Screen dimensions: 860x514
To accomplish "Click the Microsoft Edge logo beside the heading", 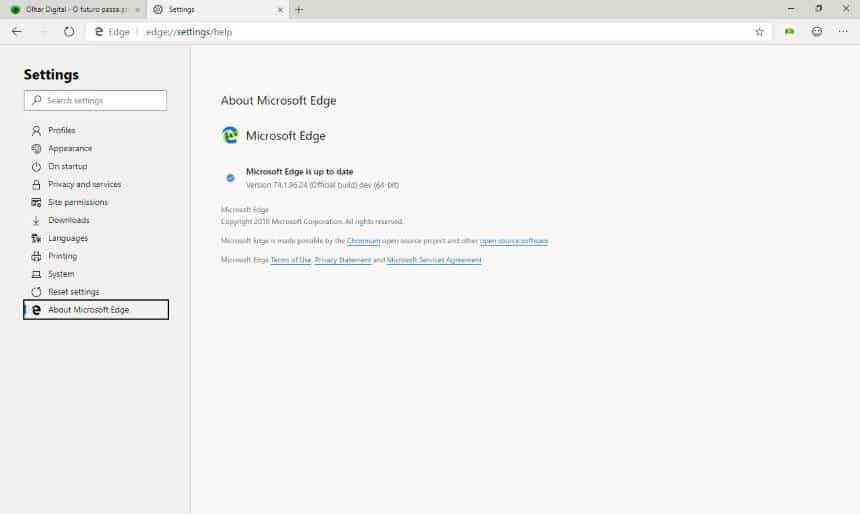I will click(230, 135).
